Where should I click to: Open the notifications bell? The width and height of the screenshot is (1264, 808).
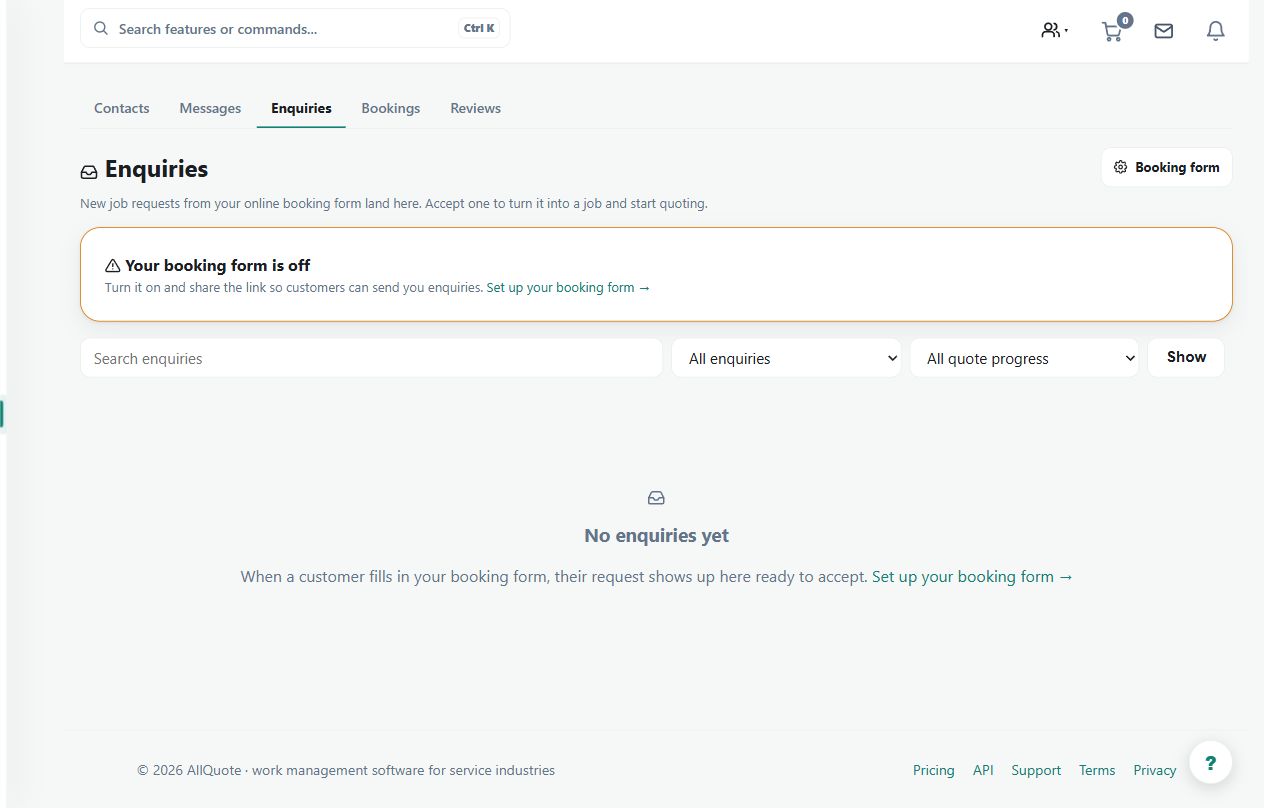[1215, 31]
